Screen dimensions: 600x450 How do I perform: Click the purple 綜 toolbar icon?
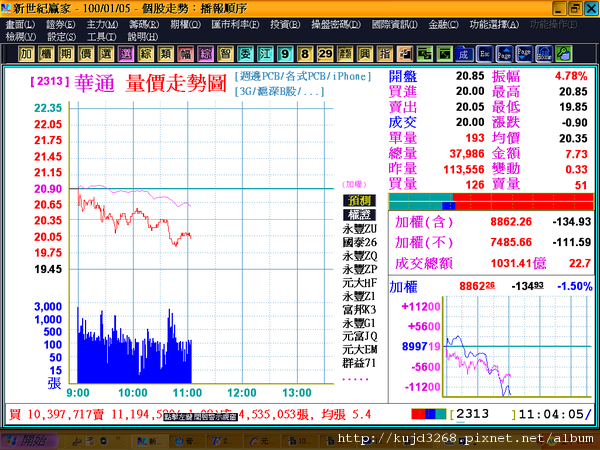point(205,54)
